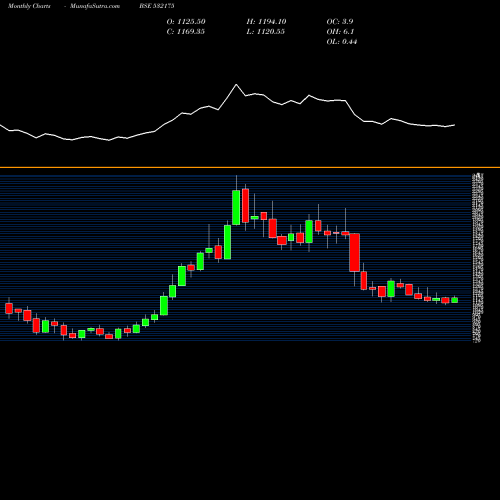Click the 'OC: 3.9' value
The width and height of the screenshot is (500, 500).
pyautogui.click(x=340, y=22)
